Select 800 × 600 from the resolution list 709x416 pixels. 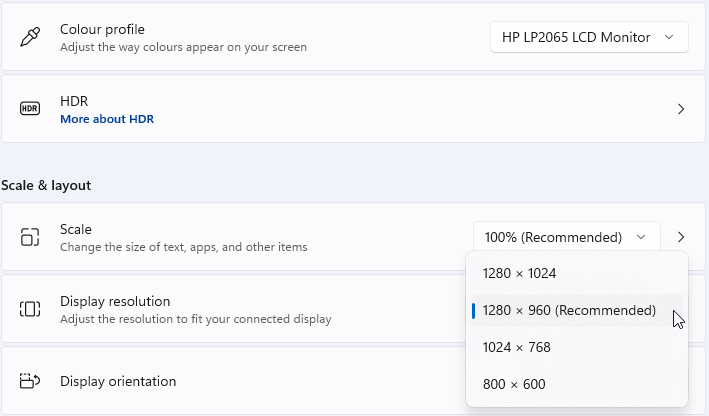click(x=513, y=384)
